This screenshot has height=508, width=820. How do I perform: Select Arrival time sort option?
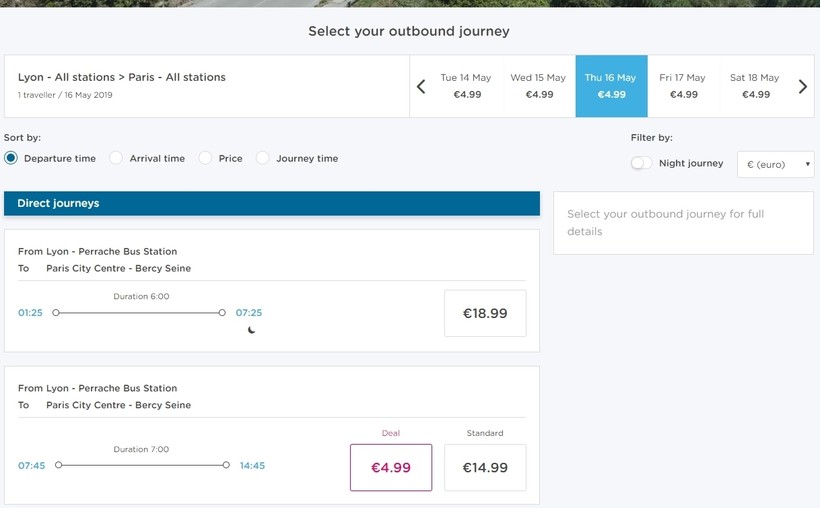pos(117,158)
